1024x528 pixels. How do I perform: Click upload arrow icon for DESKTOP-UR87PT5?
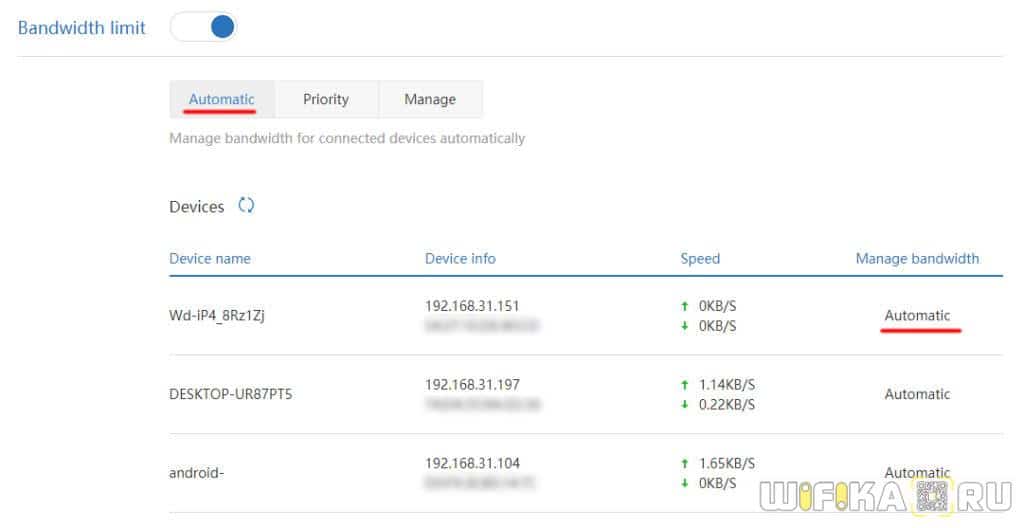coord(684,384)
